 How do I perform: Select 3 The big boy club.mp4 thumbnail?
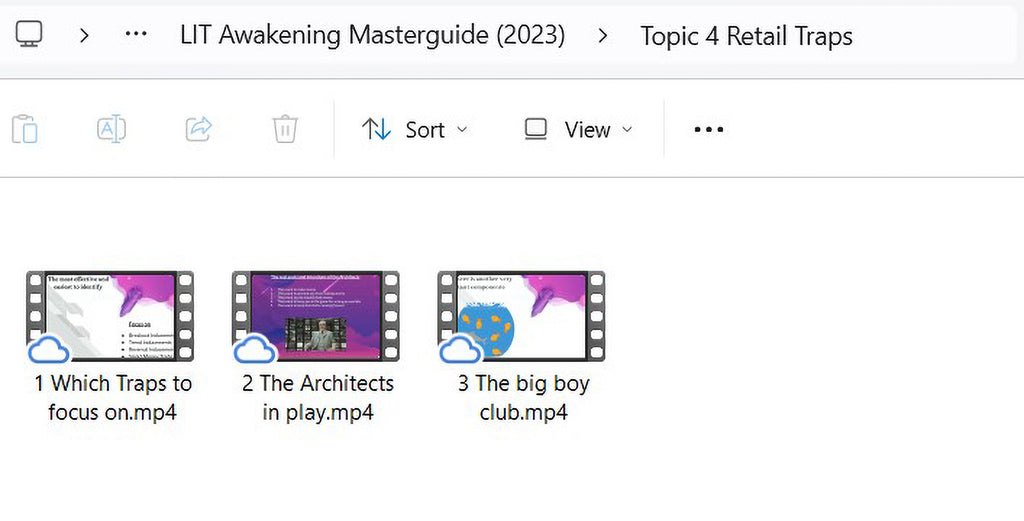522,316
